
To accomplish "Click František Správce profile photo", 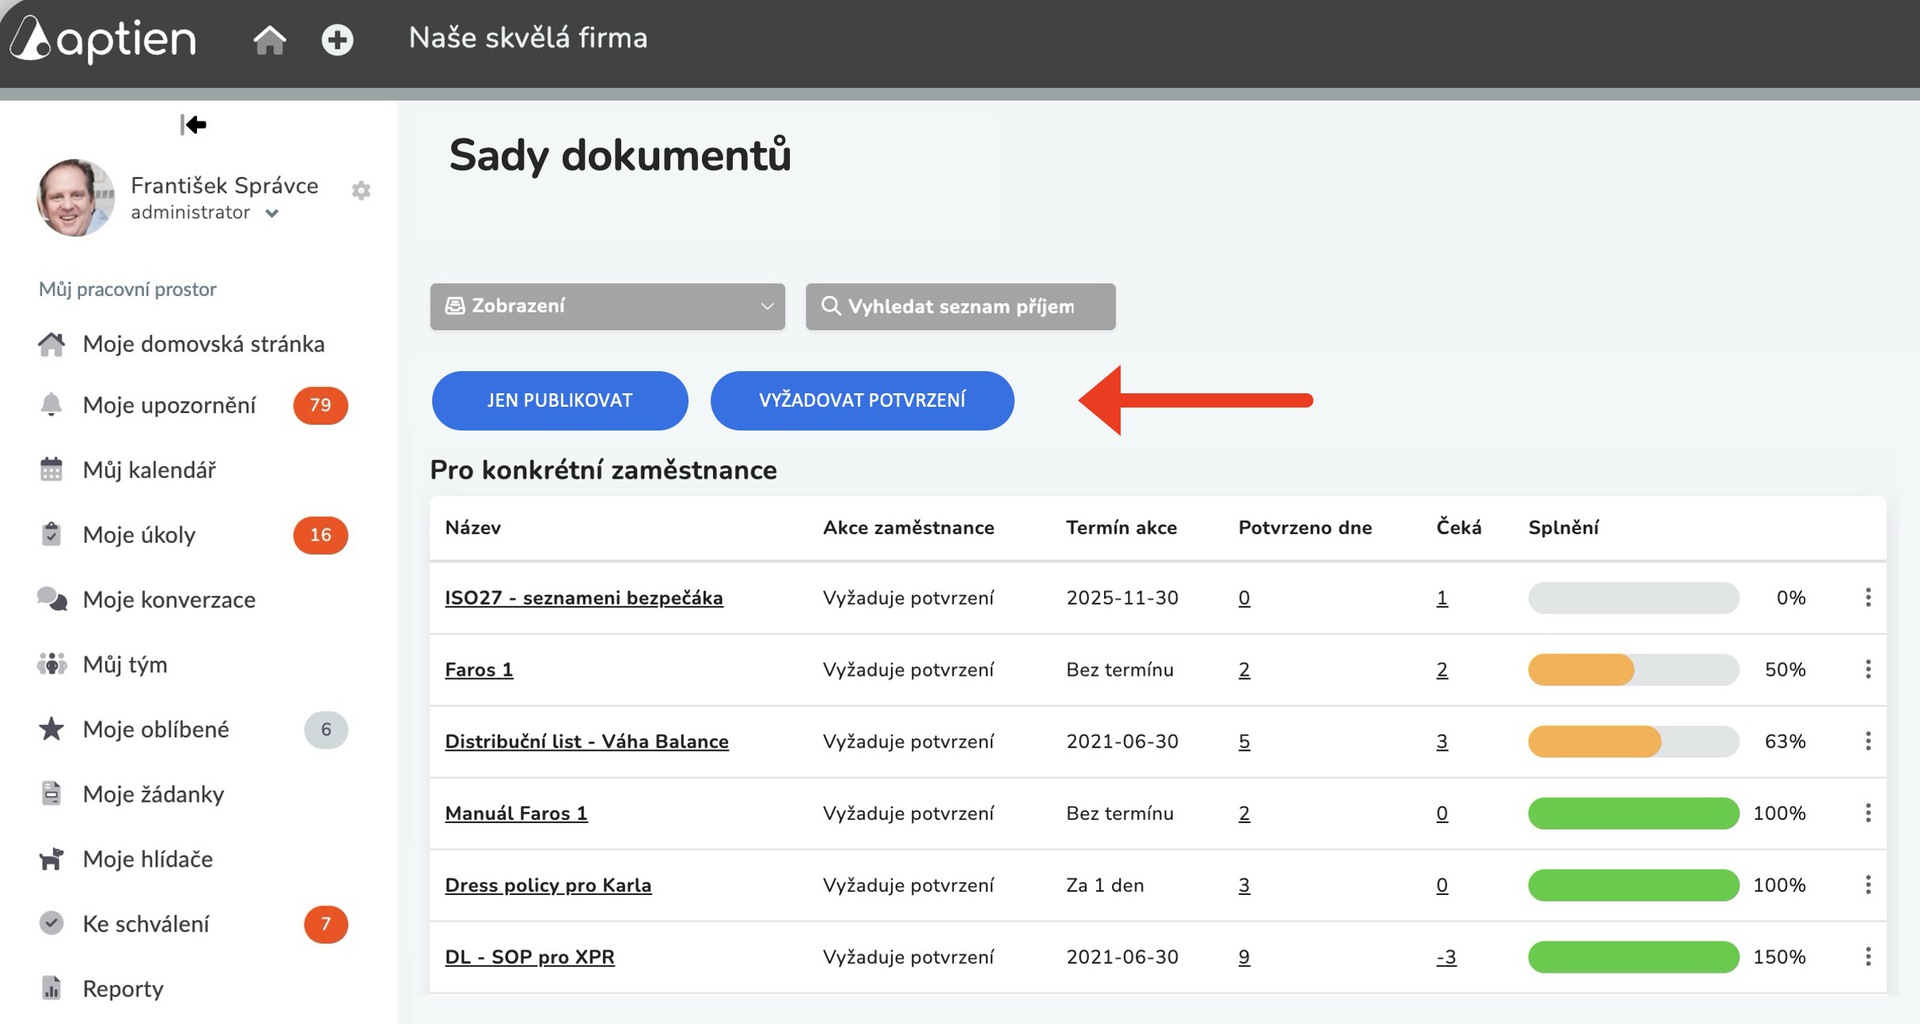I will pos(76,198).
